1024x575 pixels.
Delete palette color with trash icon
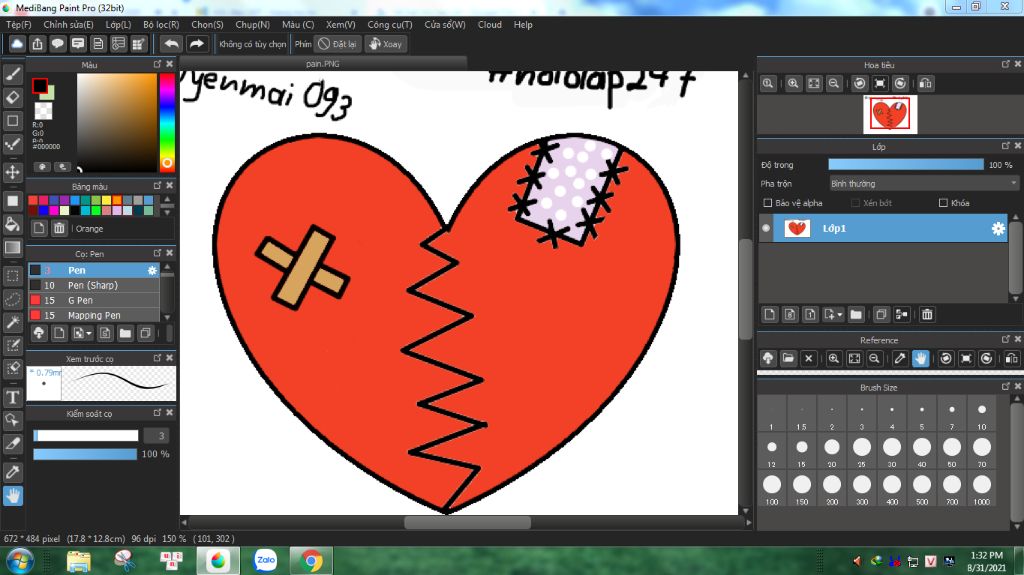click(x=59, y=228)
